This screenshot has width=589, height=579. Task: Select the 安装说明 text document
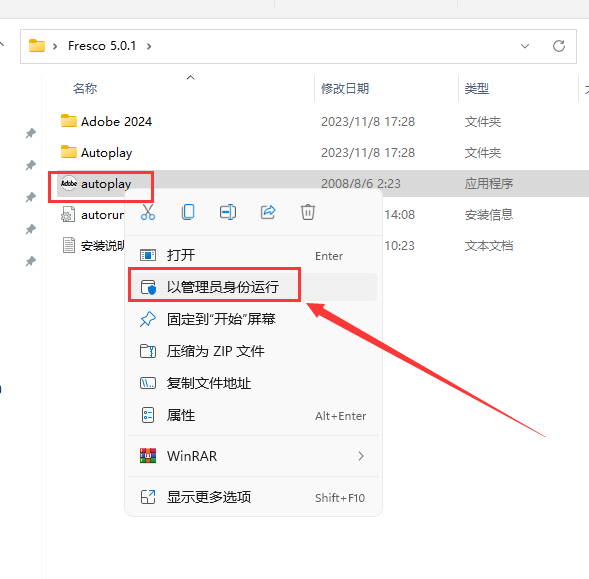[x=103, y=246]
